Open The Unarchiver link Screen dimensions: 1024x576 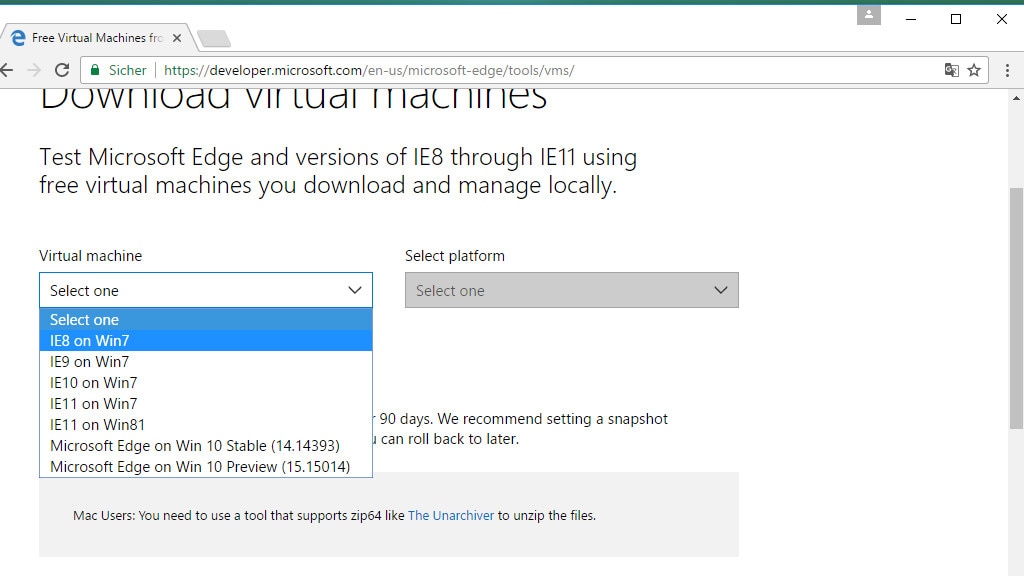pos(451,516)
